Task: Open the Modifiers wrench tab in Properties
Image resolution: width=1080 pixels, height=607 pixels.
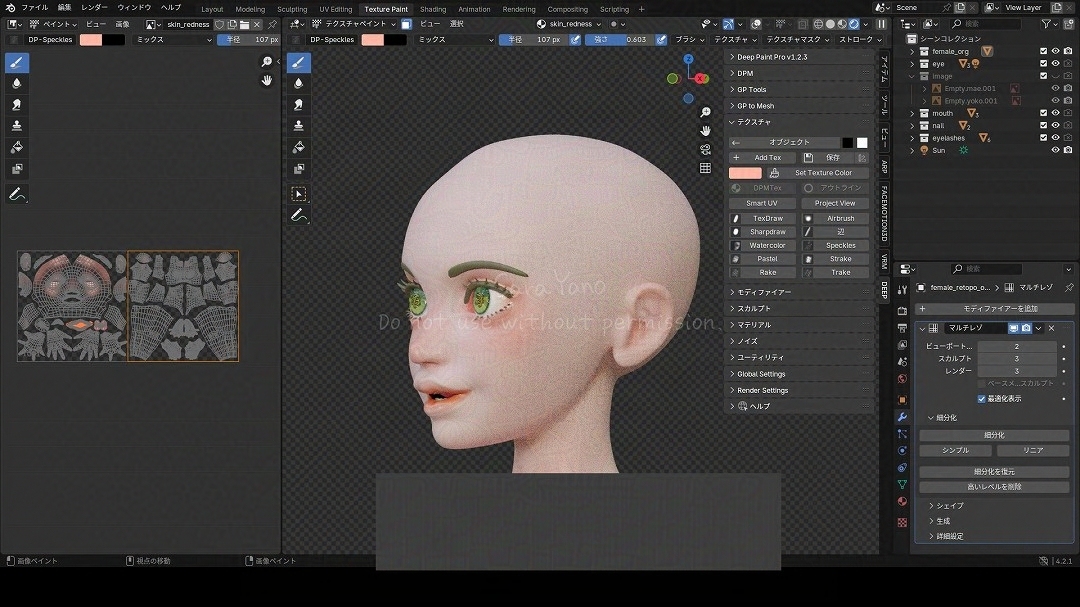Action: [902, 417]
